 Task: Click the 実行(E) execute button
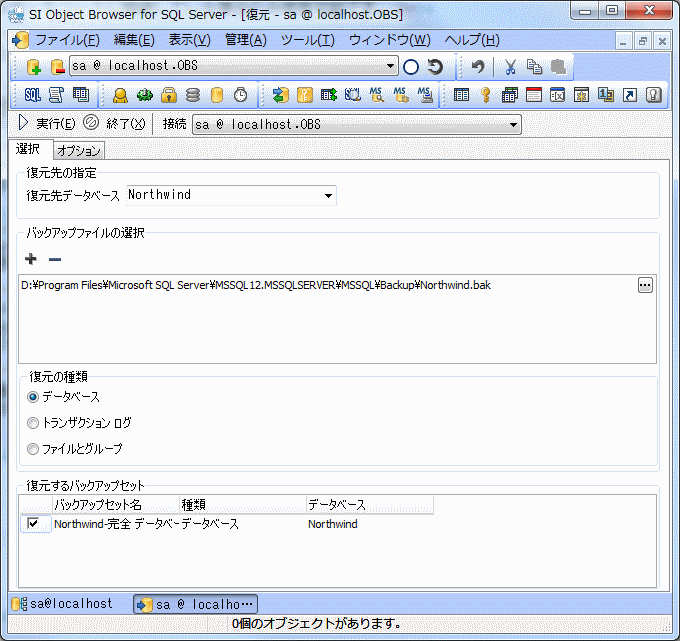click(x=47, y=125)
